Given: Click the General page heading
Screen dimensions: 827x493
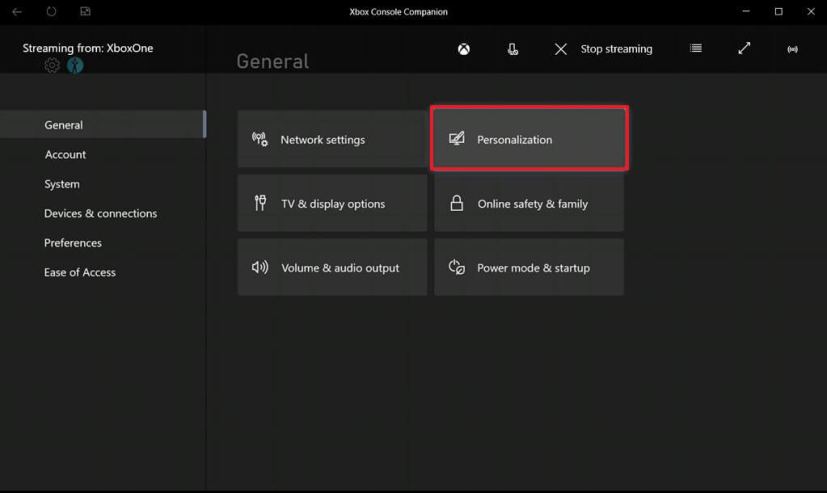Looking at the screenshot, I should [273, 62].
